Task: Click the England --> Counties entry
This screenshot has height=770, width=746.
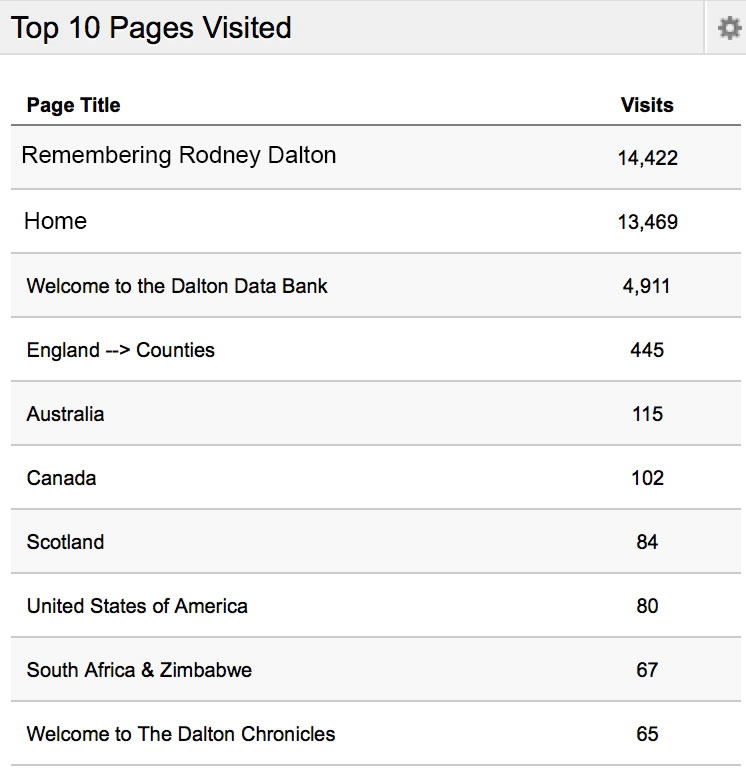Action: 121,350
